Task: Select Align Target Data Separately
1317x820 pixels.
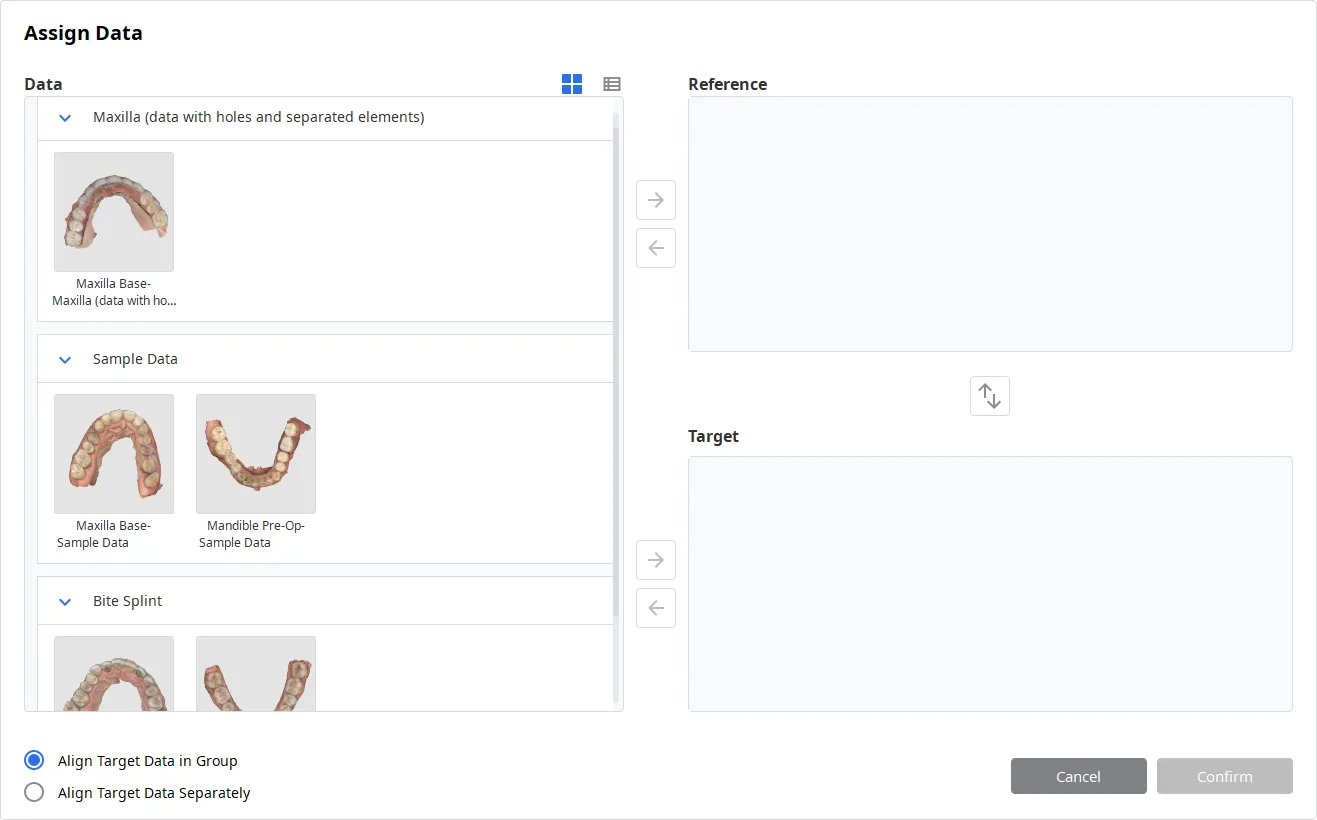Action: 34,792
